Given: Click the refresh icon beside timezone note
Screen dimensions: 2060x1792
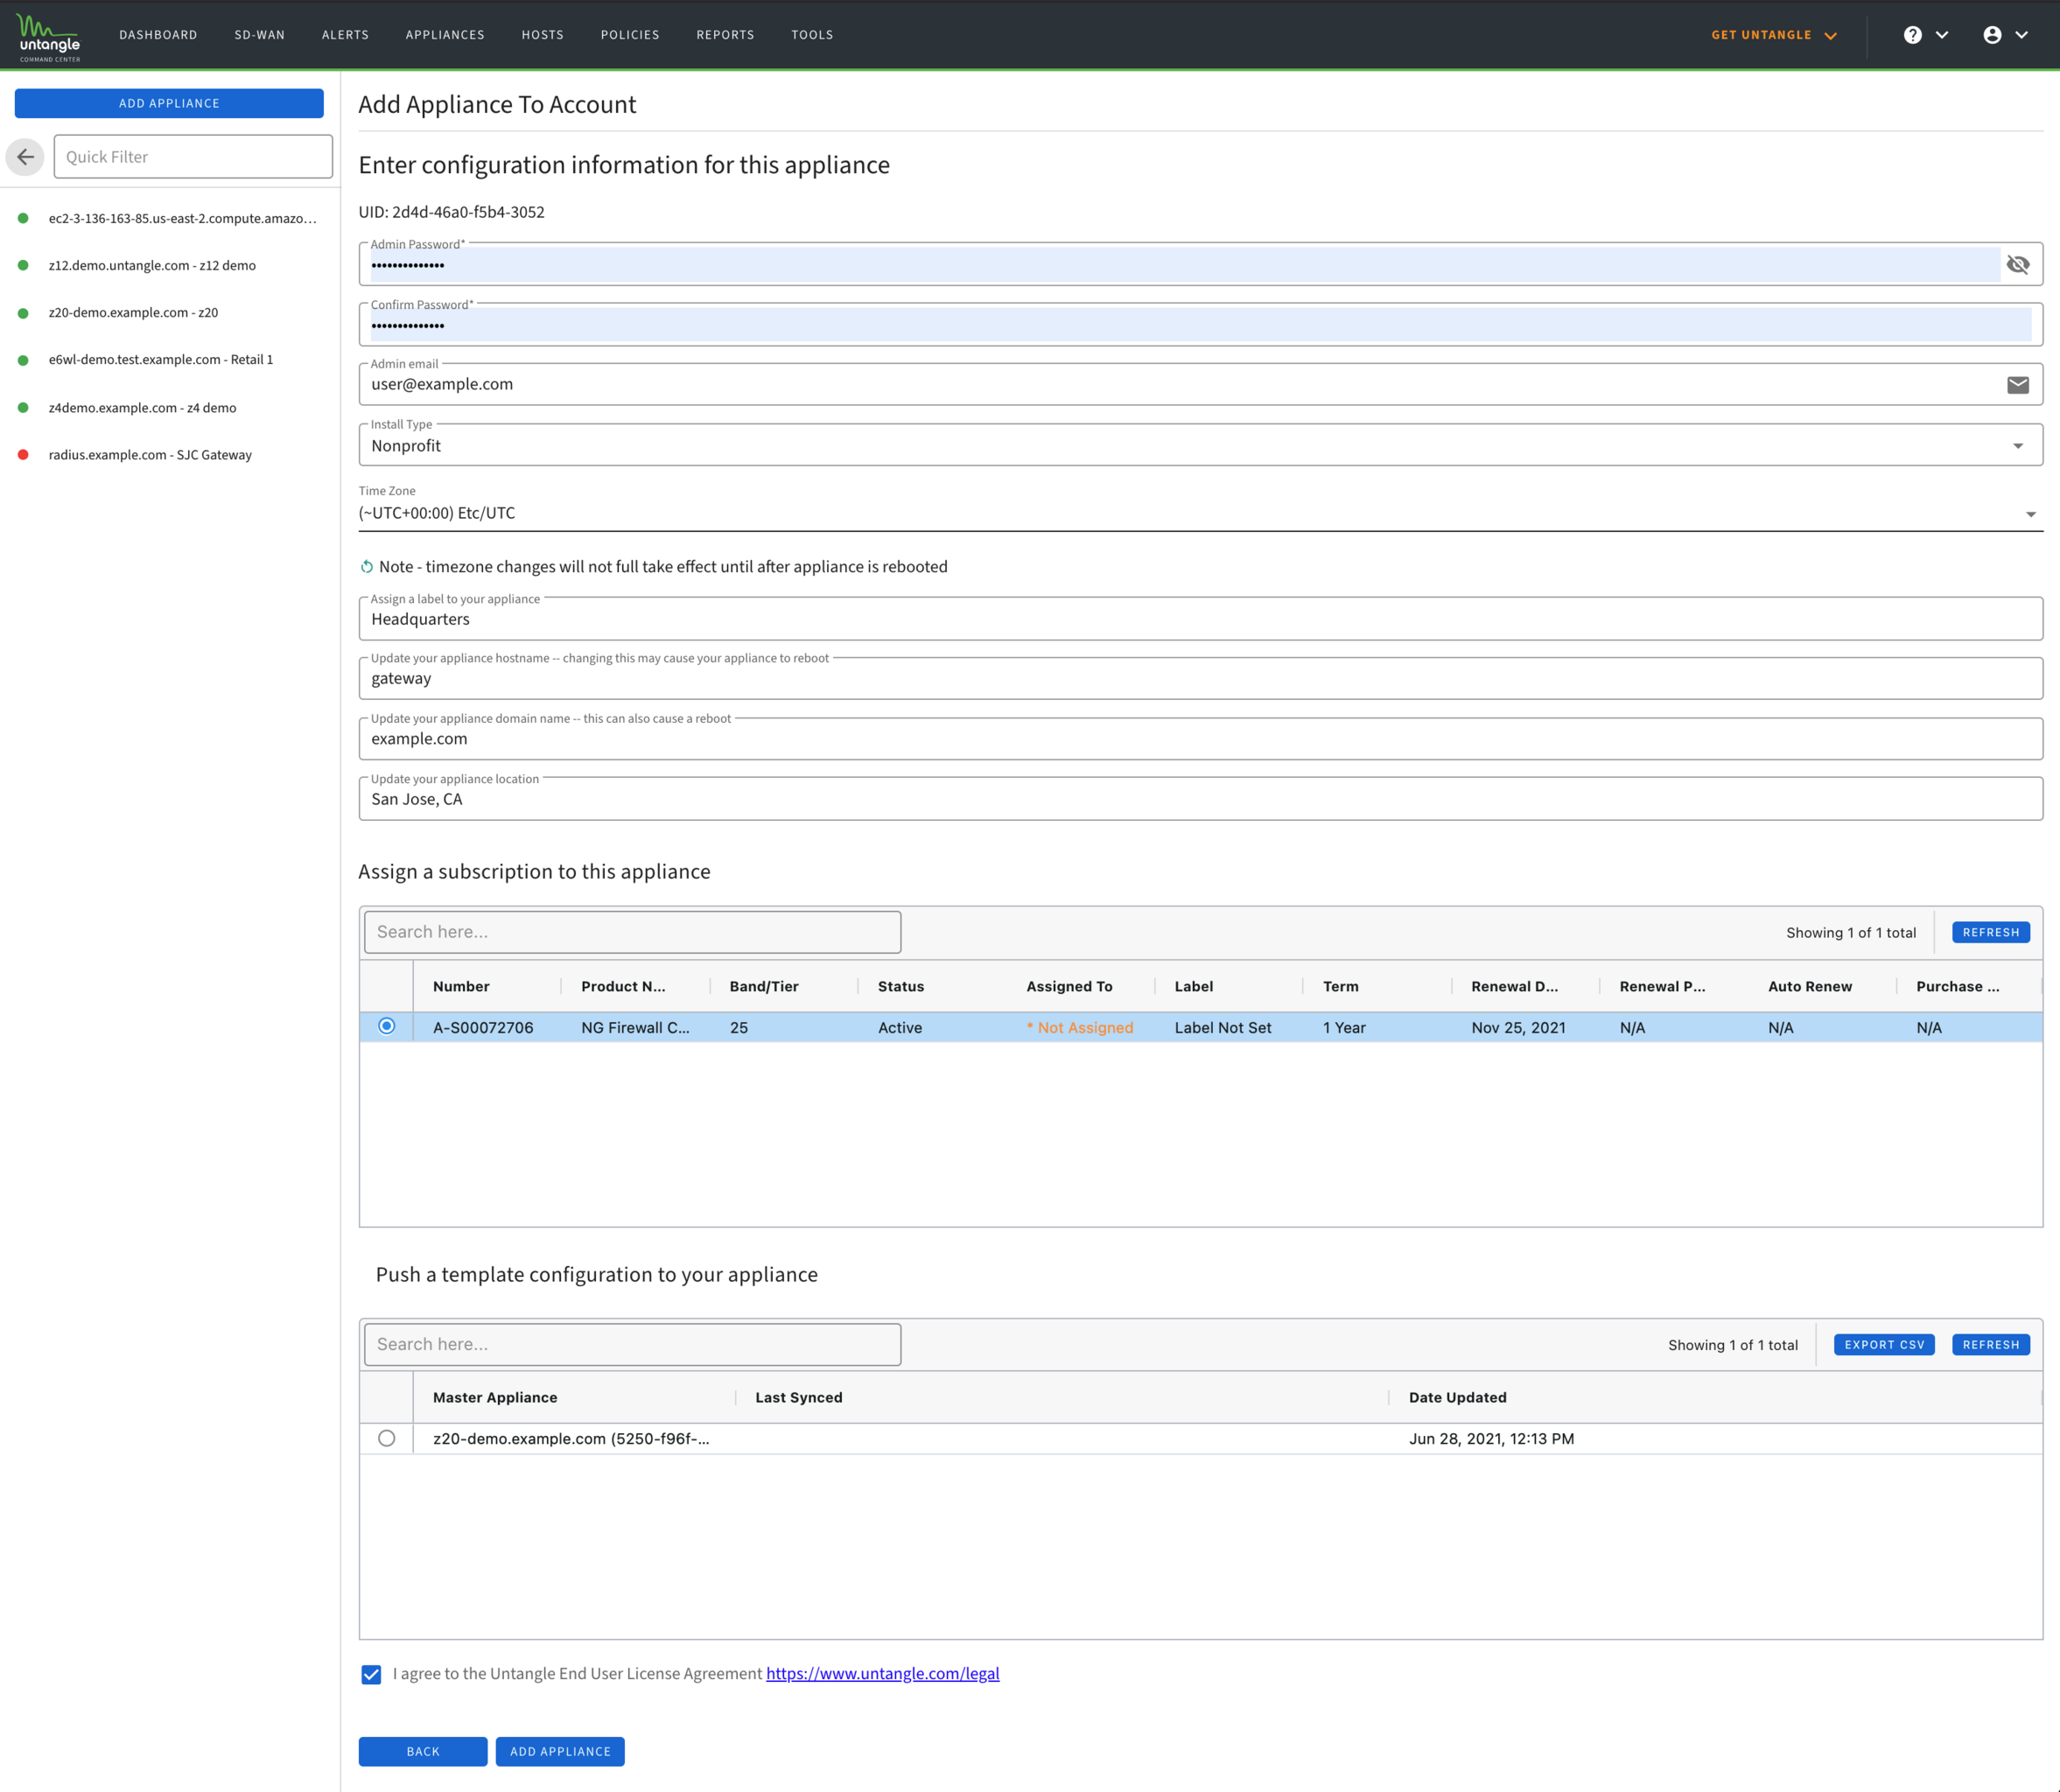Looking at the screenshot, I should (x=367, y=567).
